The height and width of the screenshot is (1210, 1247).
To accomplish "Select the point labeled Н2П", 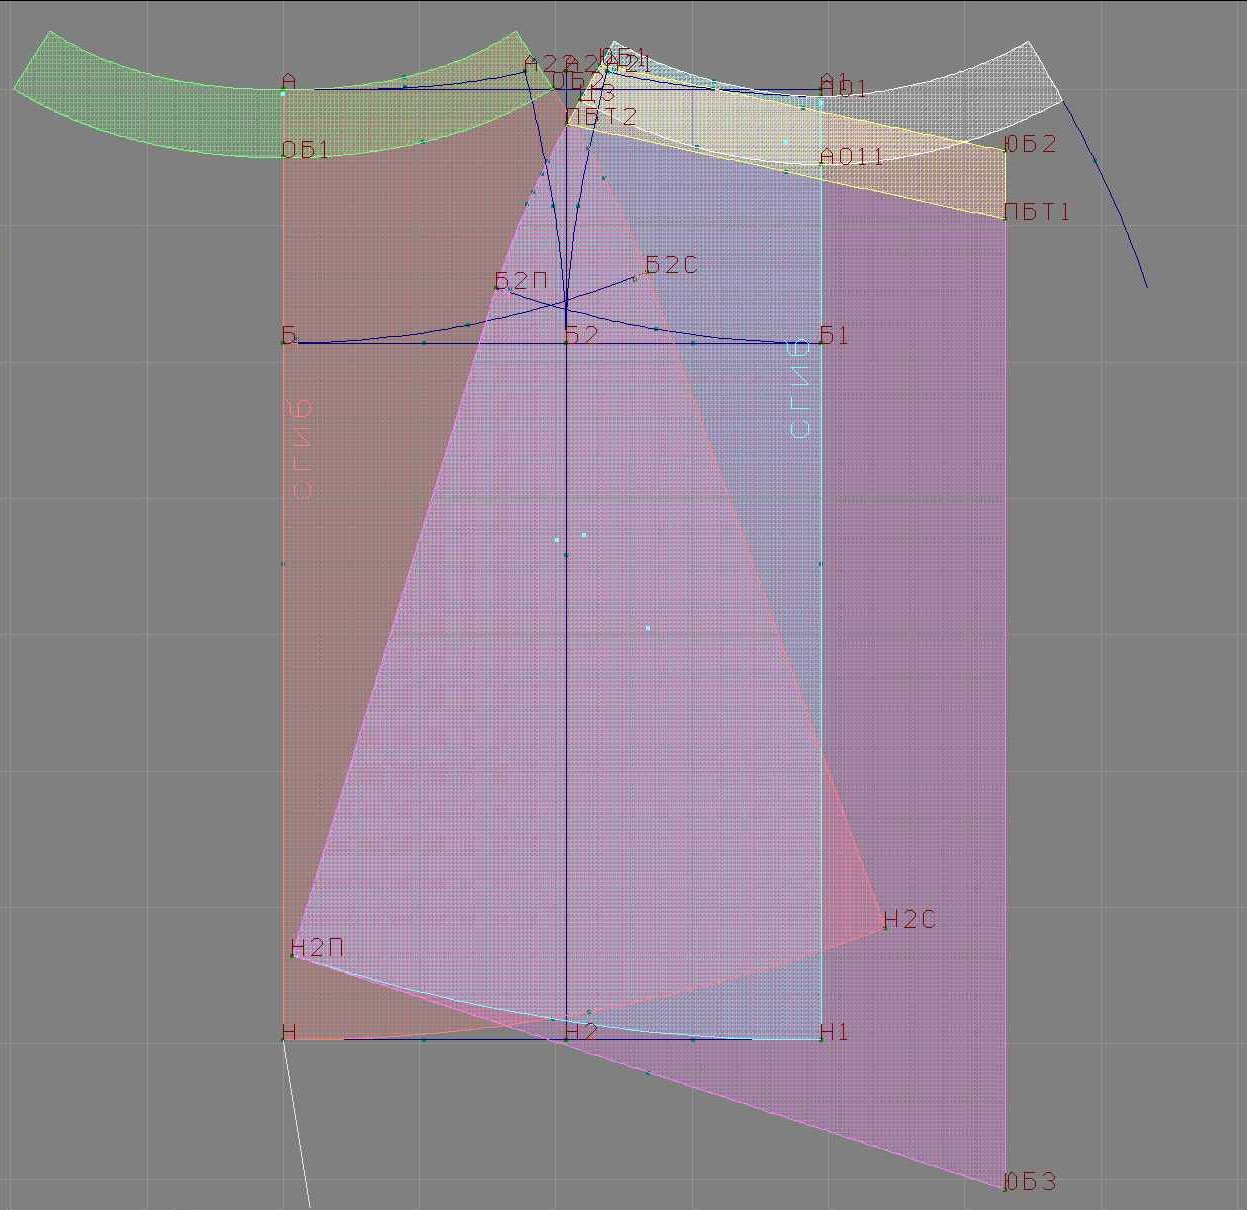I will click(x=317, y=948).
